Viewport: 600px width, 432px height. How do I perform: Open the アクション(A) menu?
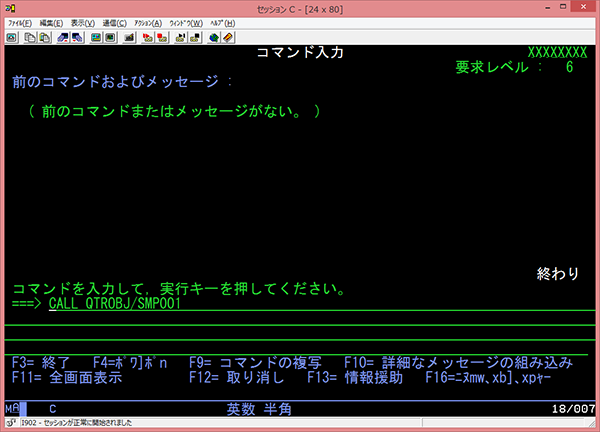click(x=148, y=22)
